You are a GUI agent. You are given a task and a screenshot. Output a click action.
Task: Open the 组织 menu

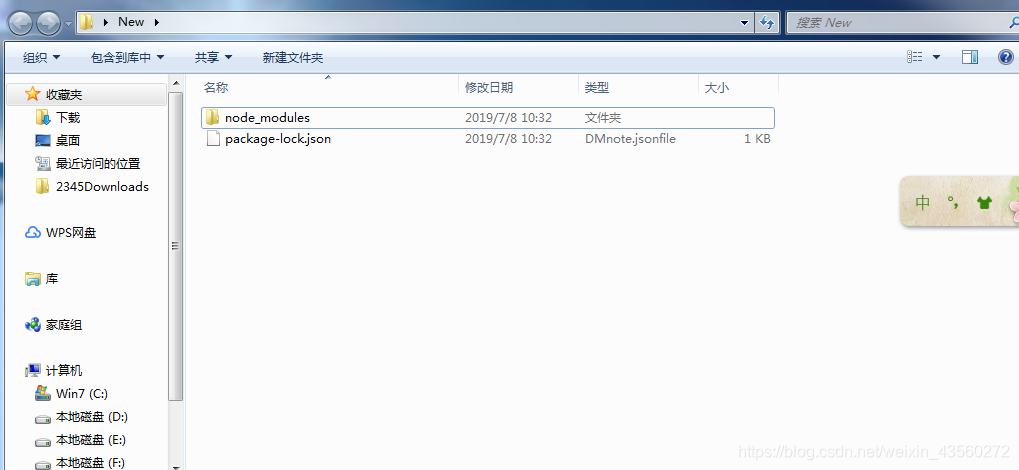[42, 57]
